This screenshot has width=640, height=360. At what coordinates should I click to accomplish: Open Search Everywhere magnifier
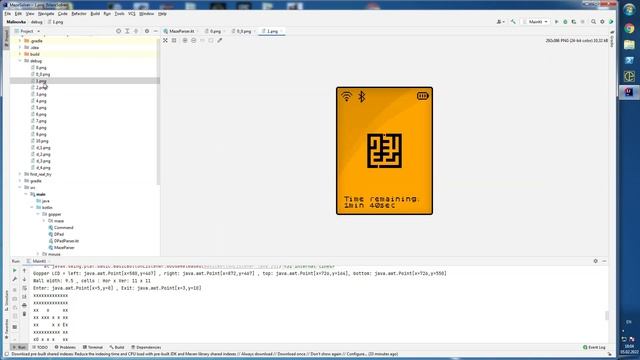point(593,22)
